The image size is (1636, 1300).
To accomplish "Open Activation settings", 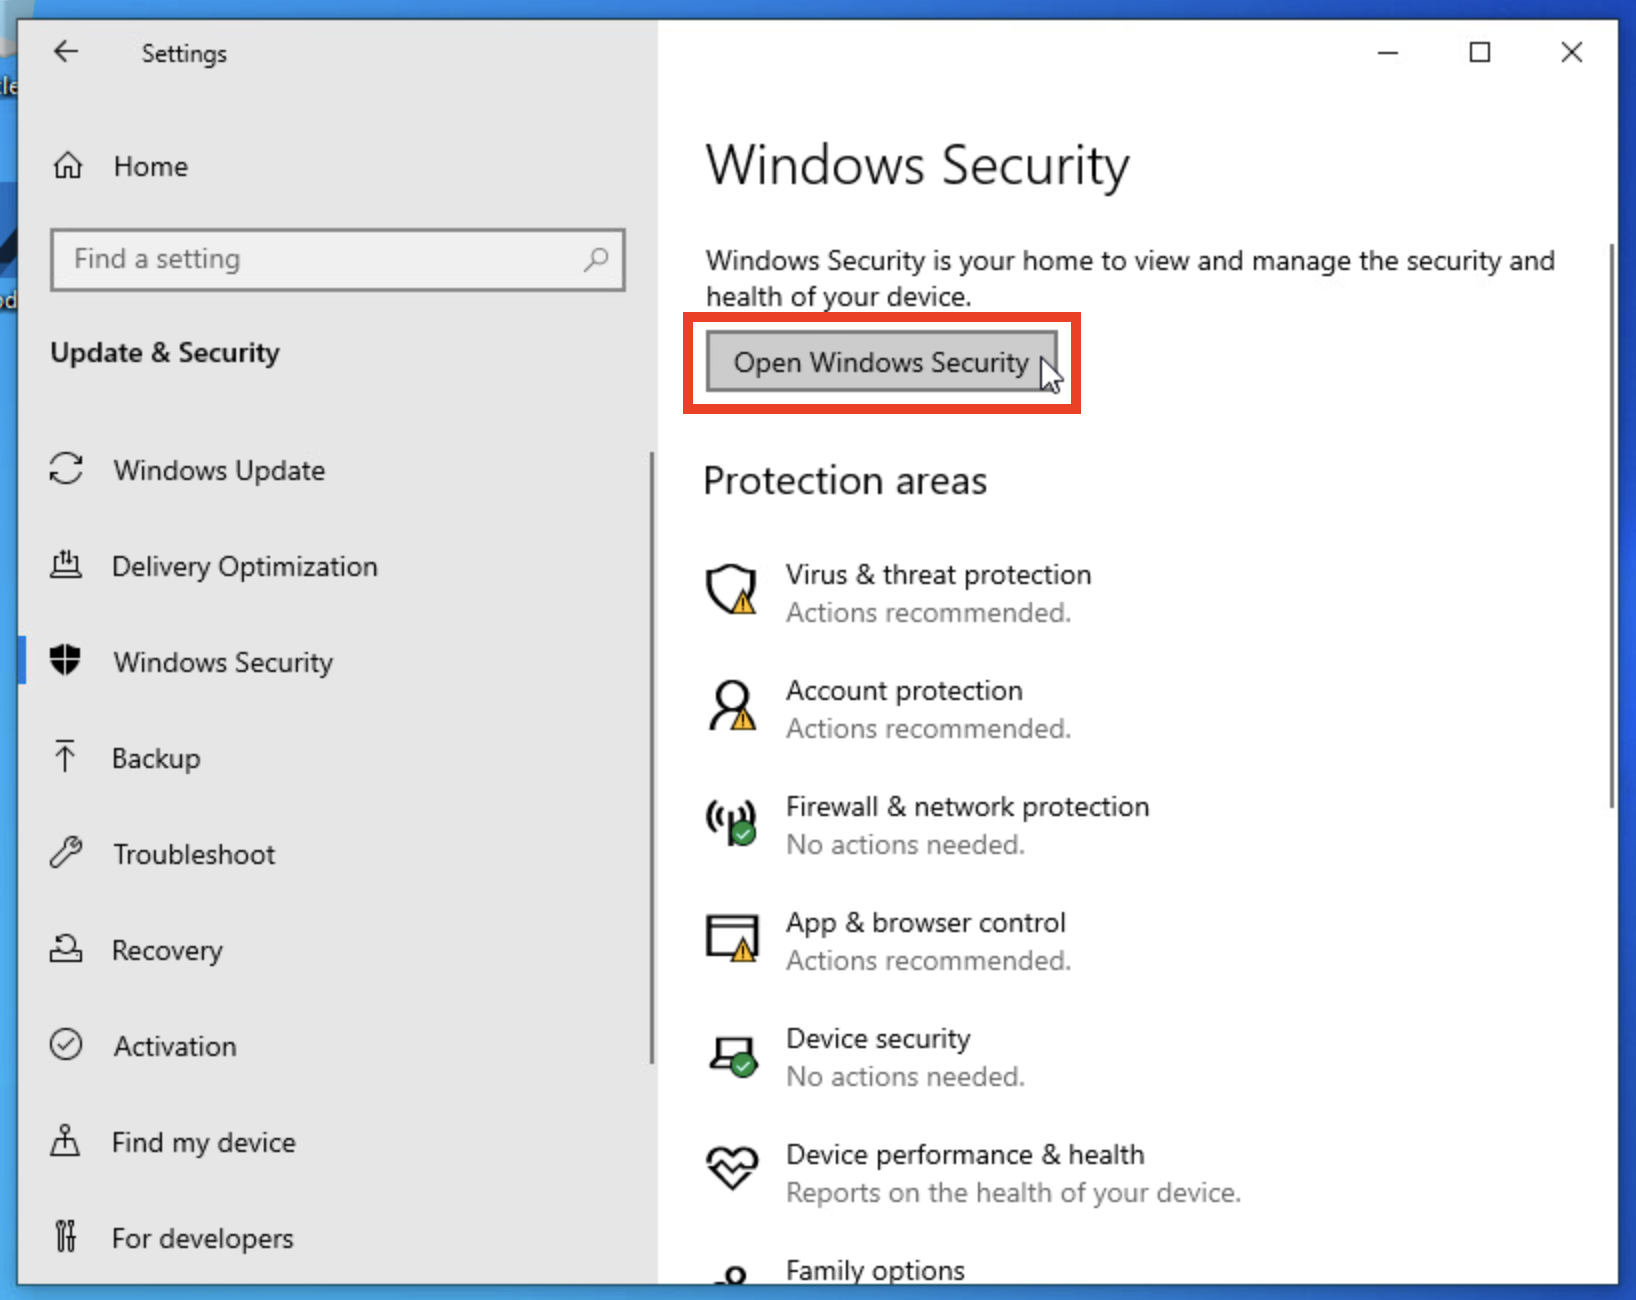I will point(175,1045).
